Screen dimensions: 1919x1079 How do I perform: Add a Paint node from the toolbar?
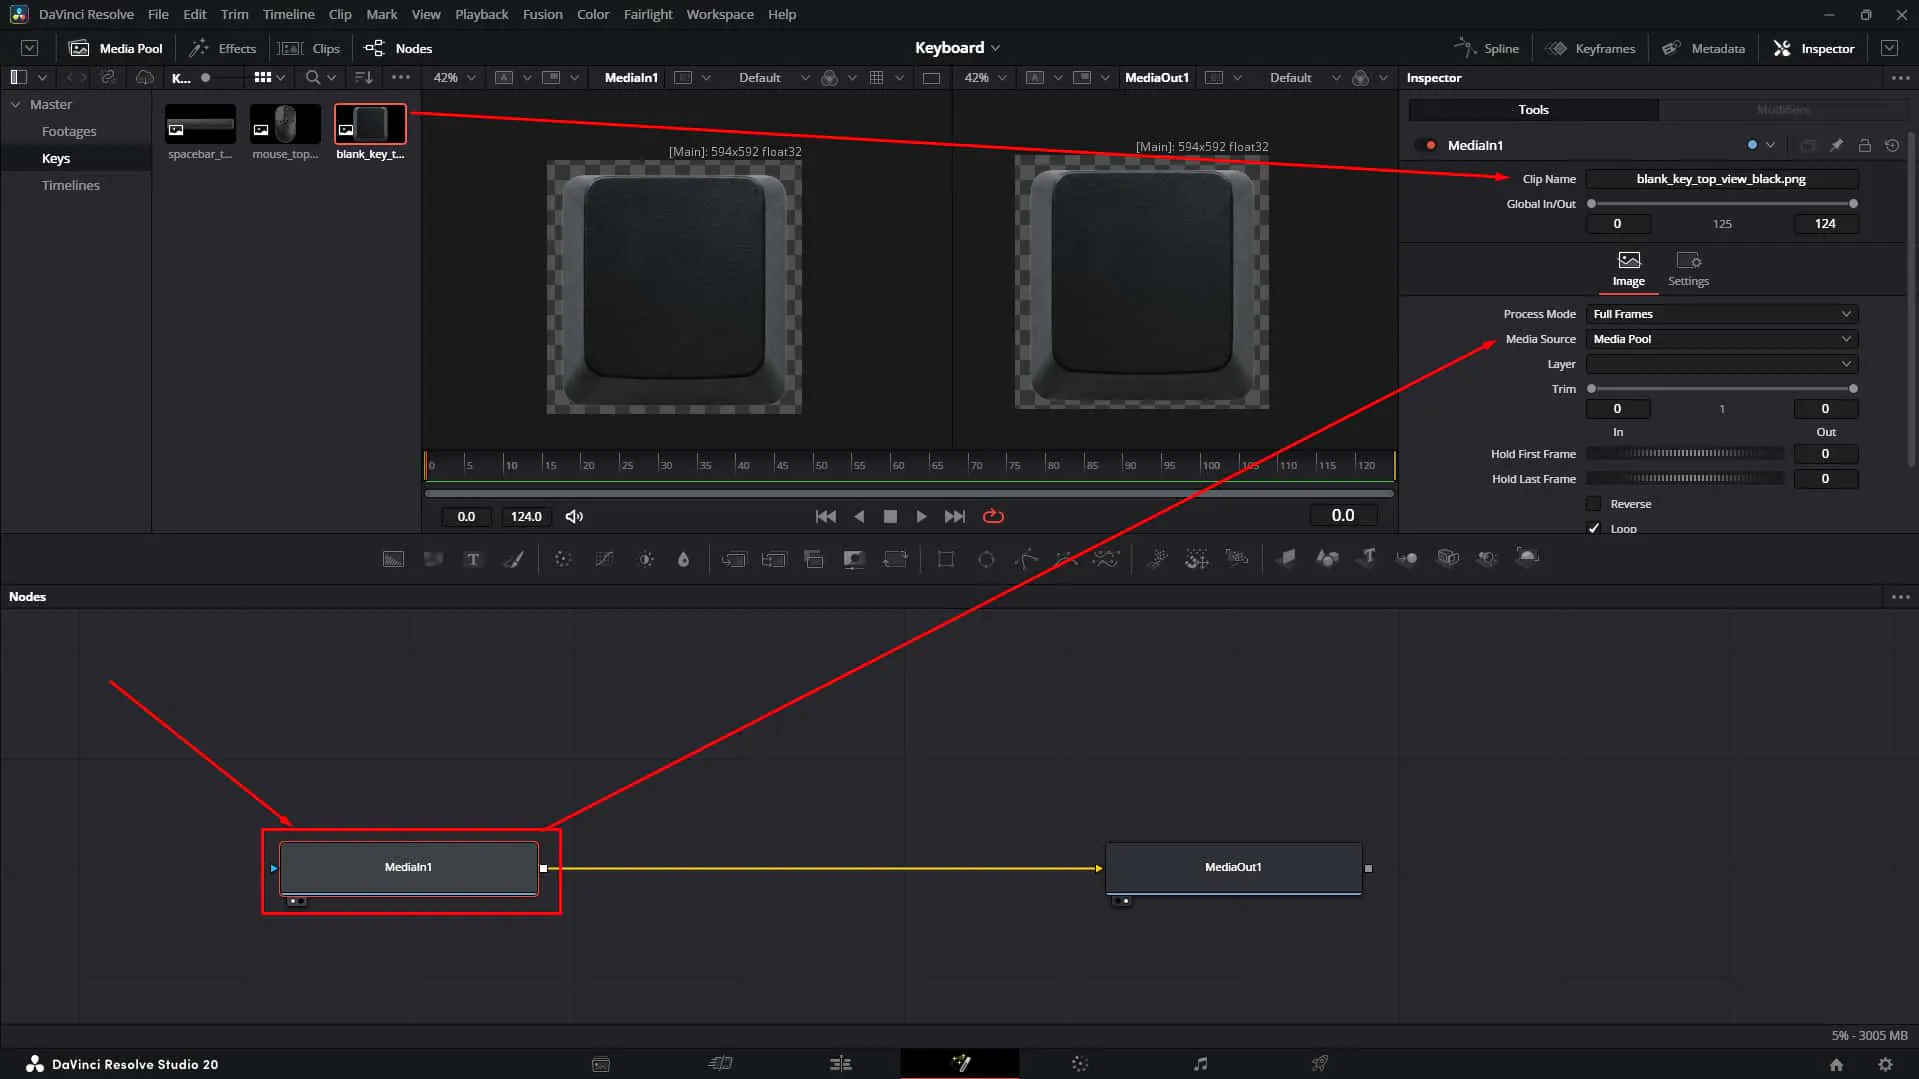pyautogui.click(x=513, y=559)
